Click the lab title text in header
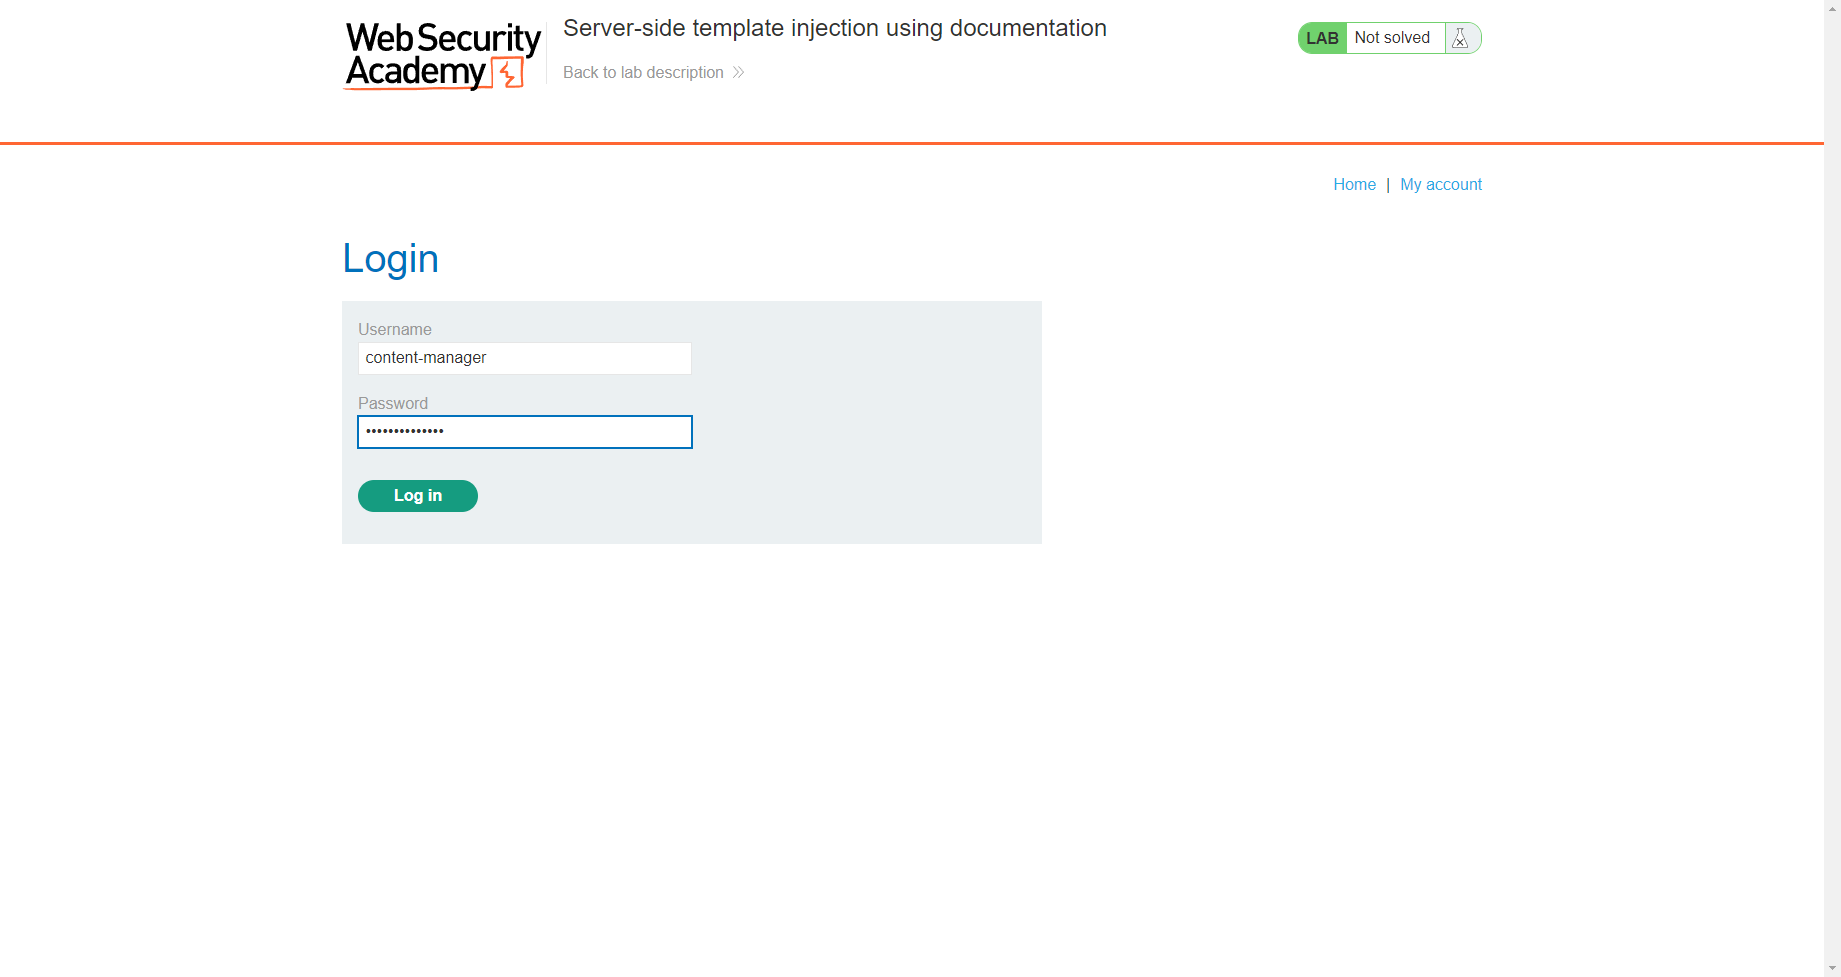The width and height of the screenshot is (1841, 977). 835,28
